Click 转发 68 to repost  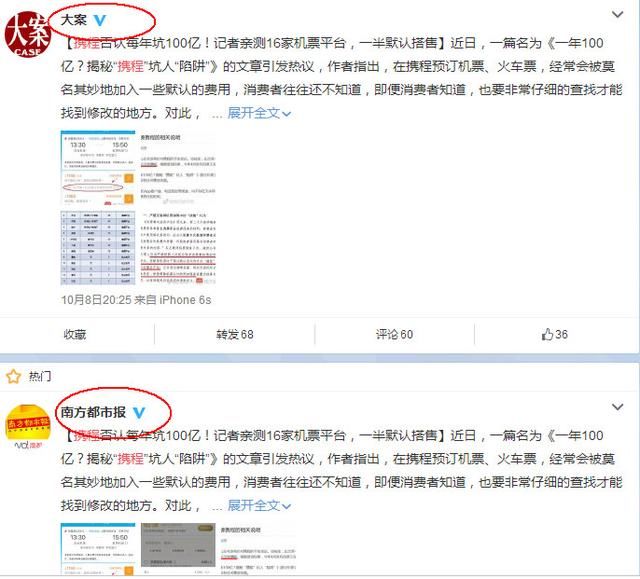235,335
